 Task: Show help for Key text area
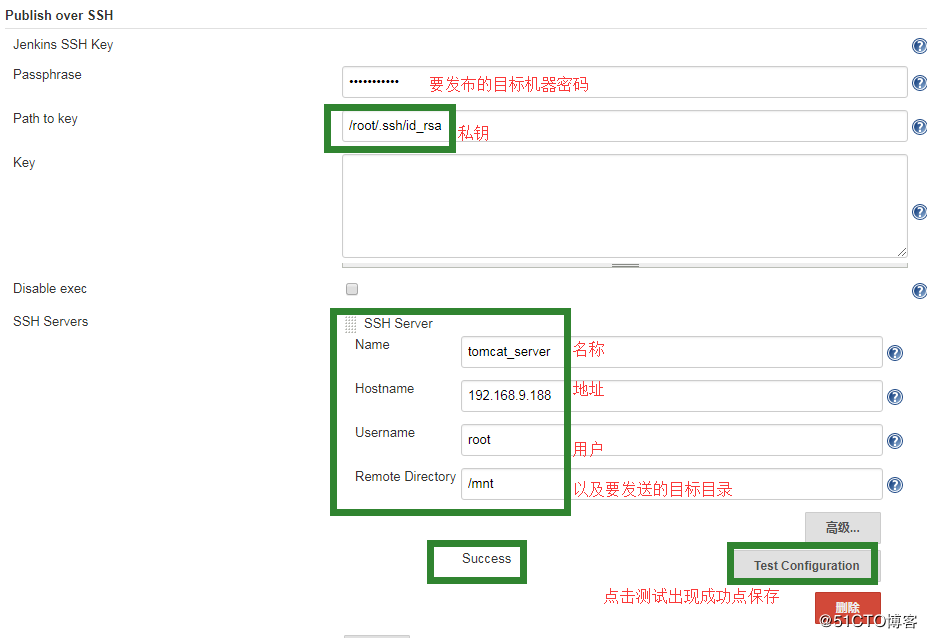tap(918, 212)
